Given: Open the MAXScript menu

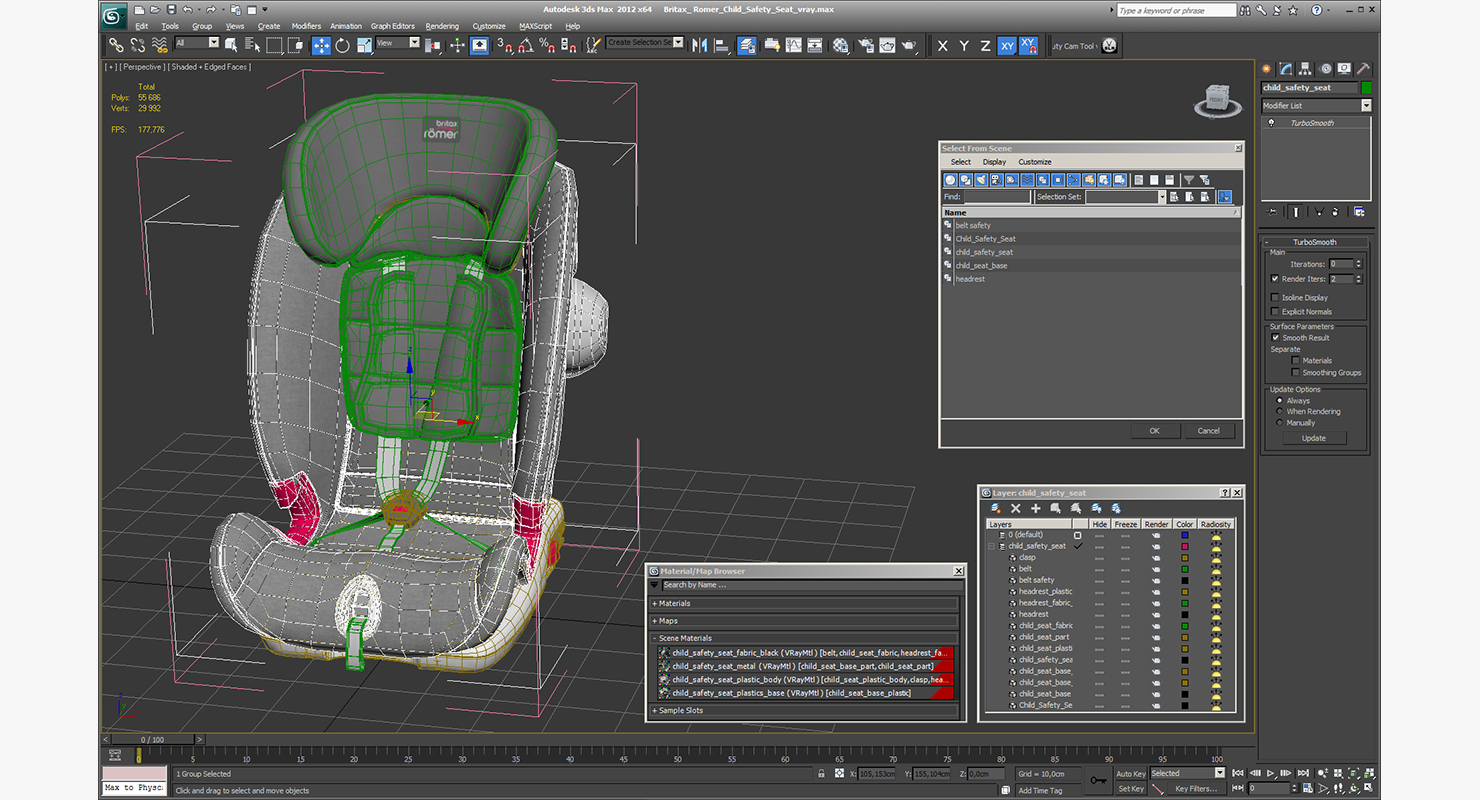Looking at the screenshot, I should [535, 26].
